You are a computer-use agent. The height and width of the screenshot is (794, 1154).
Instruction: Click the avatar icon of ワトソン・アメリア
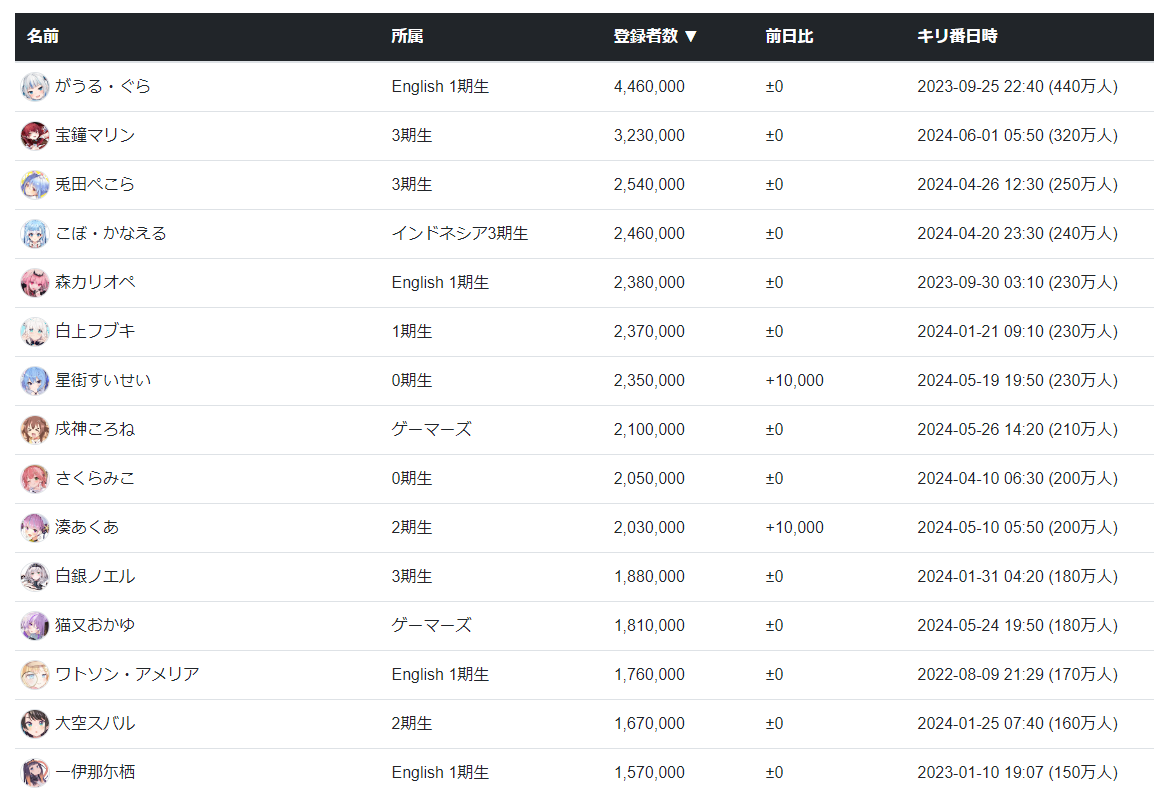click(x=35, y=675)
